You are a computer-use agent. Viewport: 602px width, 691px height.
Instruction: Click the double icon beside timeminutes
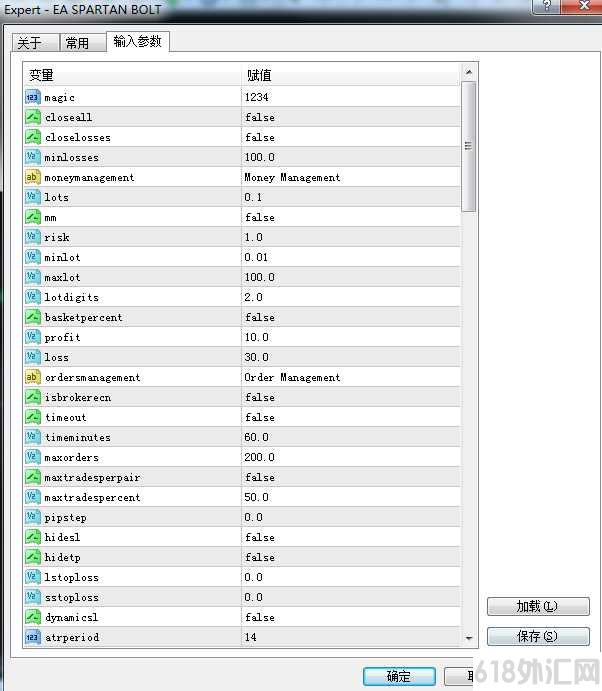point(33,437)
